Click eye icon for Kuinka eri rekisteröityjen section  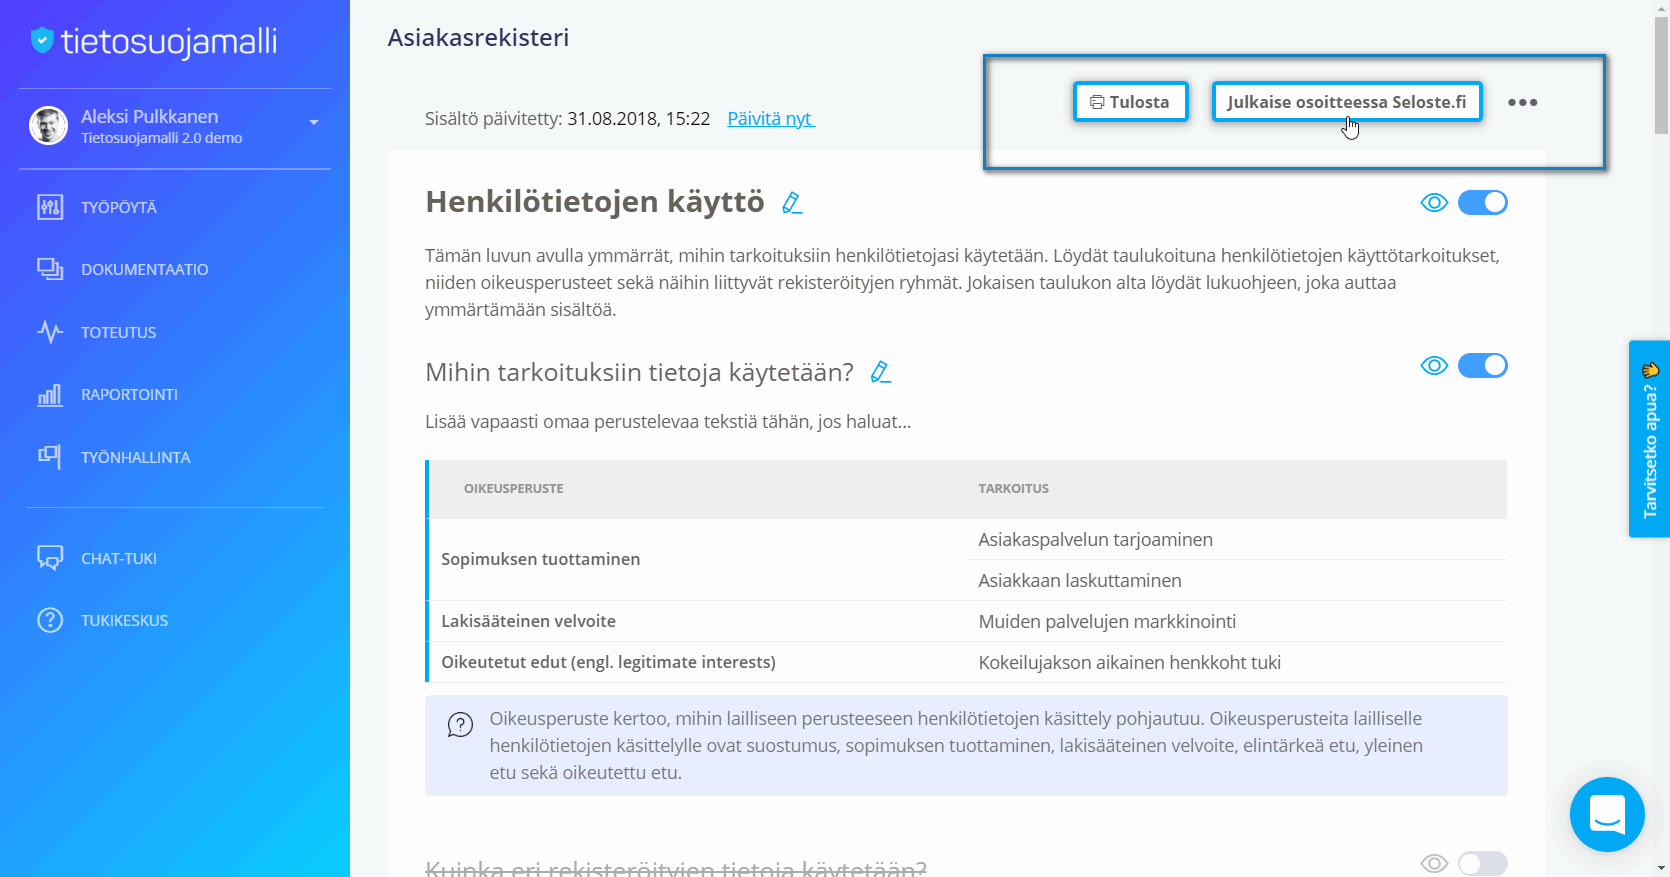1434,863
